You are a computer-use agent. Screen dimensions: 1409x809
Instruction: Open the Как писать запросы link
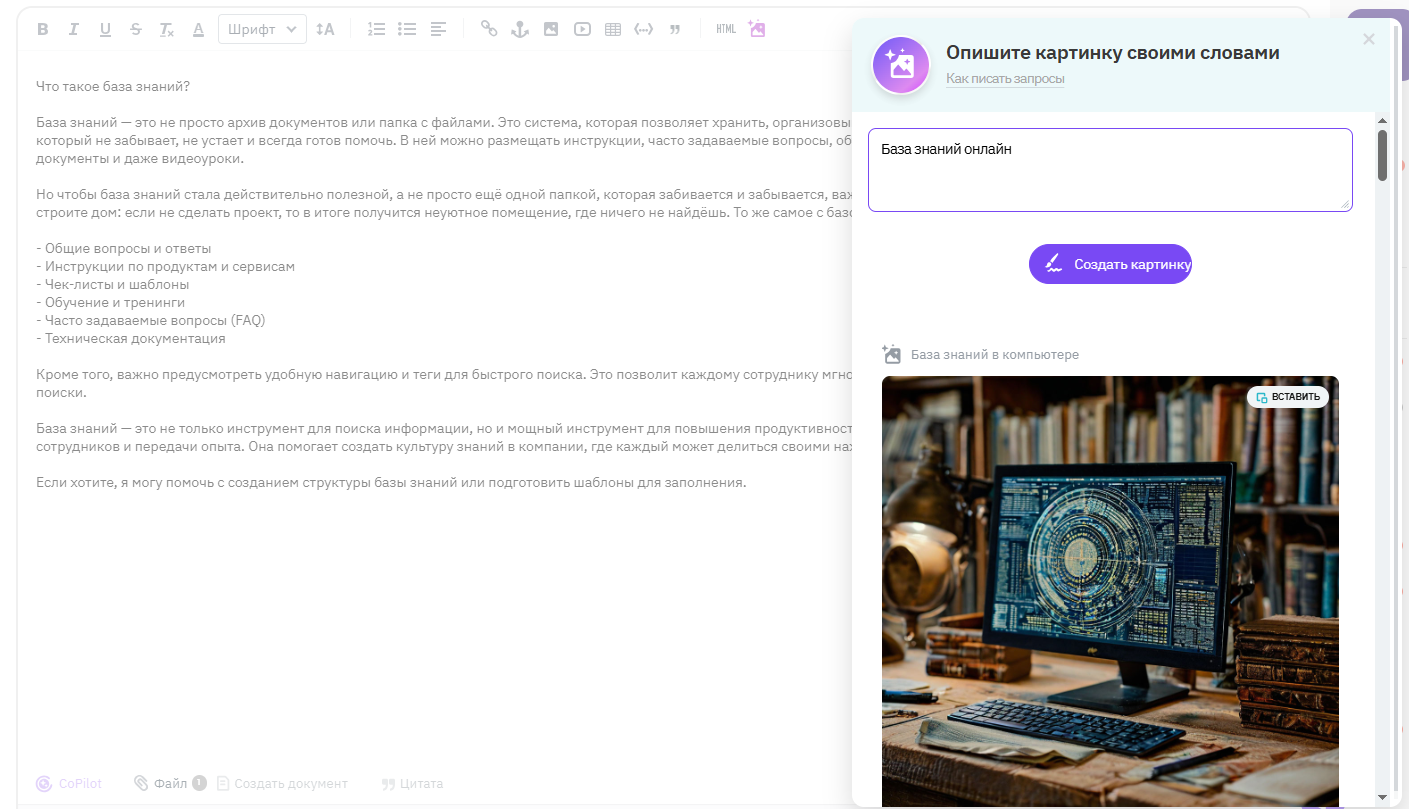(x=1005, y=79)
